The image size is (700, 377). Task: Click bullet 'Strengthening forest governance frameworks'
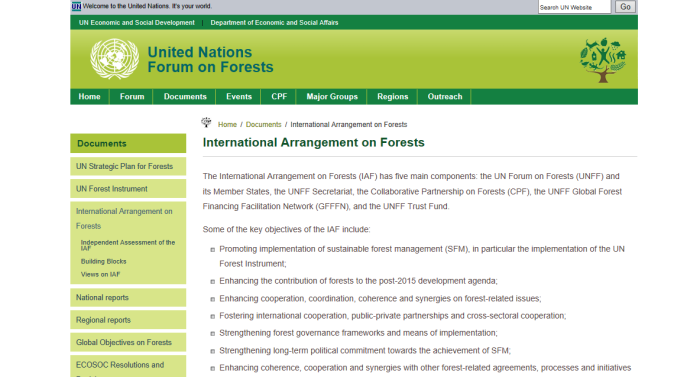click(x=358, y=333)
